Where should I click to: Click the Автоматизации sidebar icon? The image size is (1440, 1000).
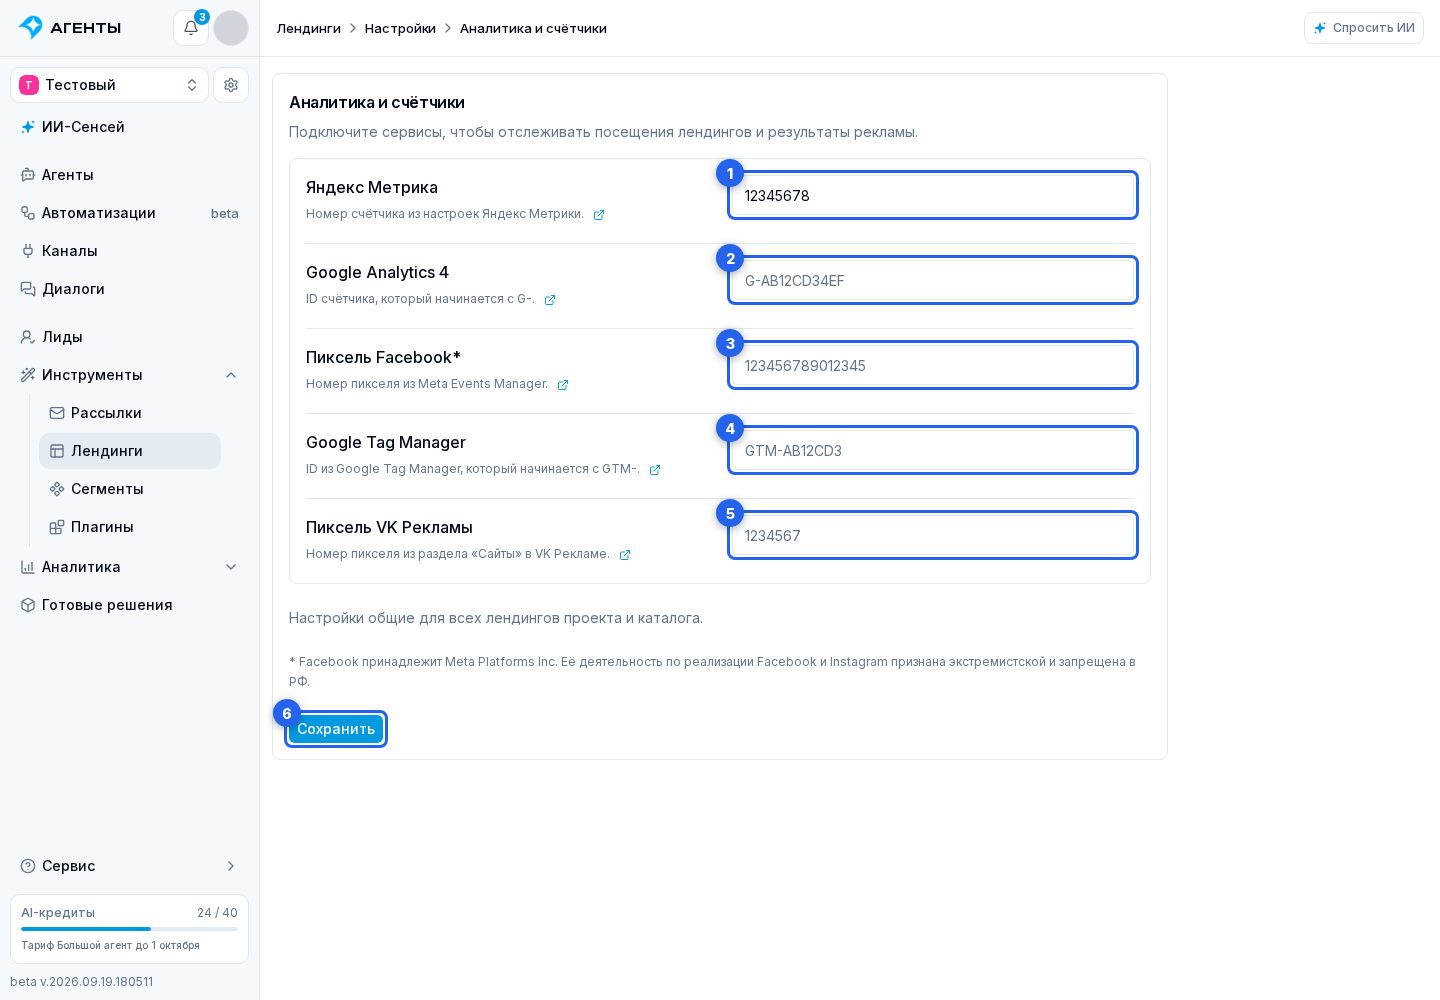(28, 213)
